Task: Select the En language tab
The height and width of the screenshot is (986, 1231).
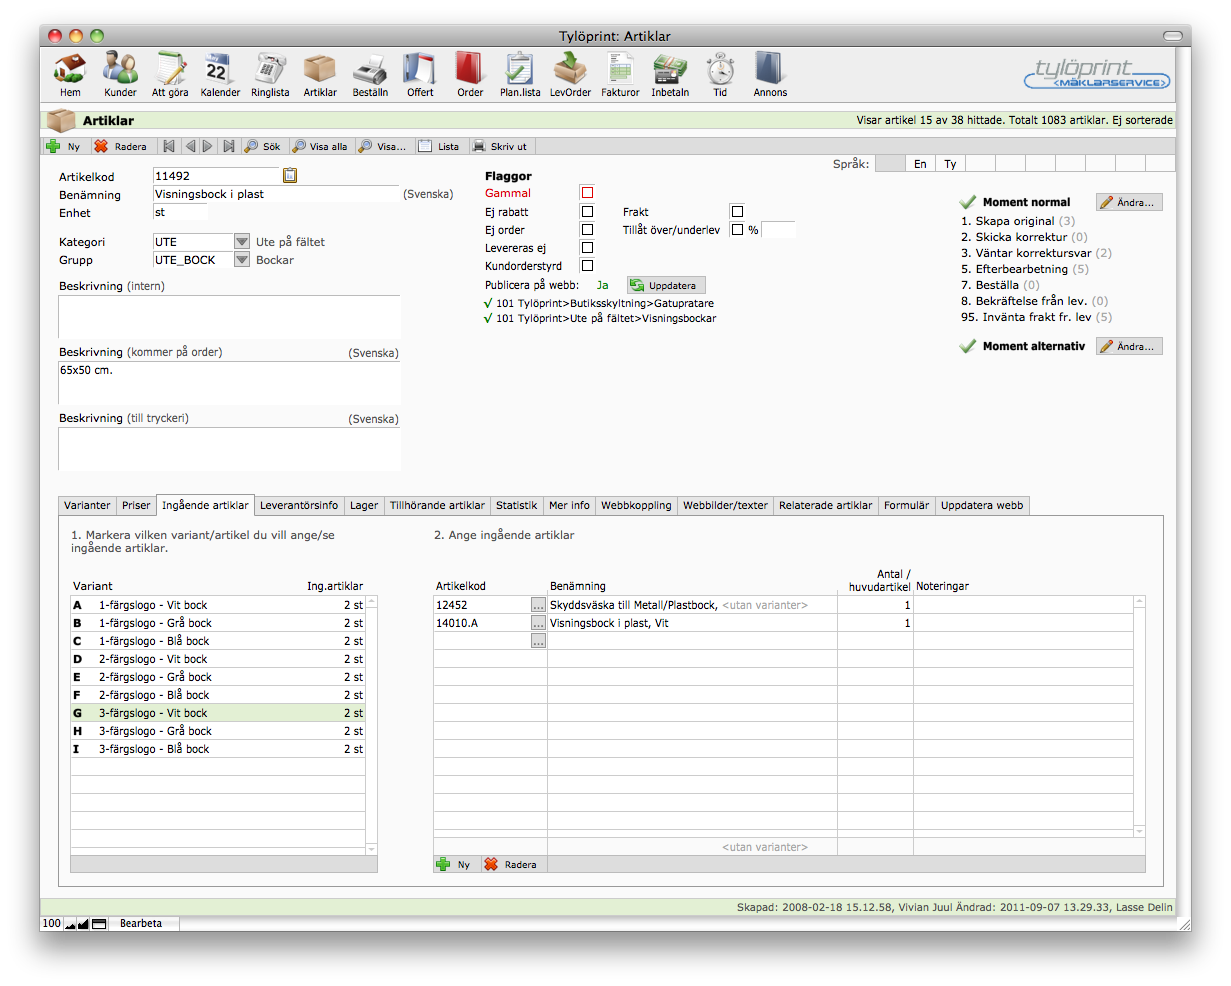Action: point(920,164)
